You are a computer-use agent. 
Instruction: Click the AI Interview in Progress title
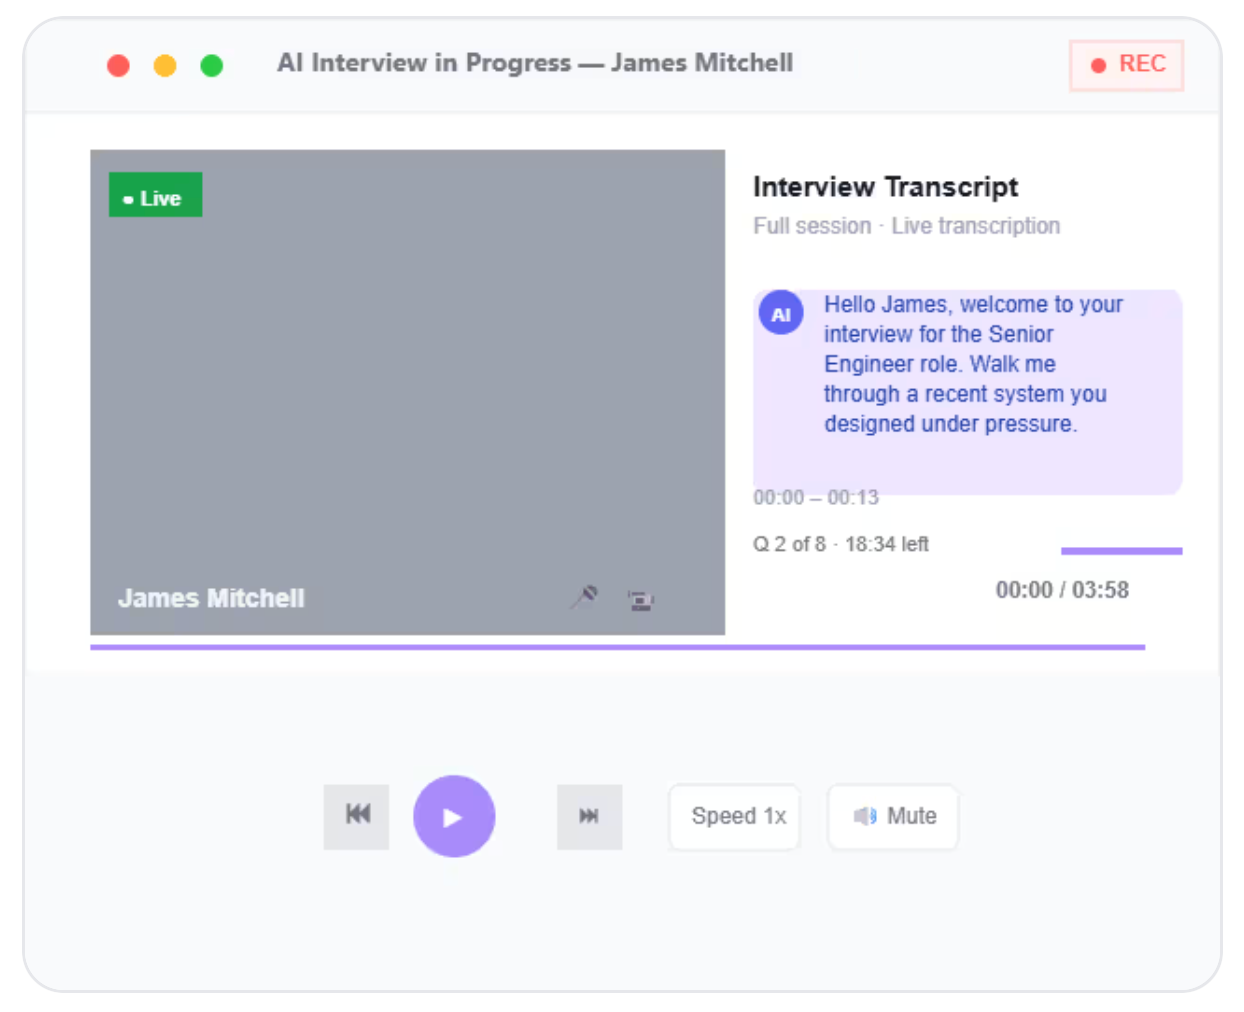pos(535,63)
